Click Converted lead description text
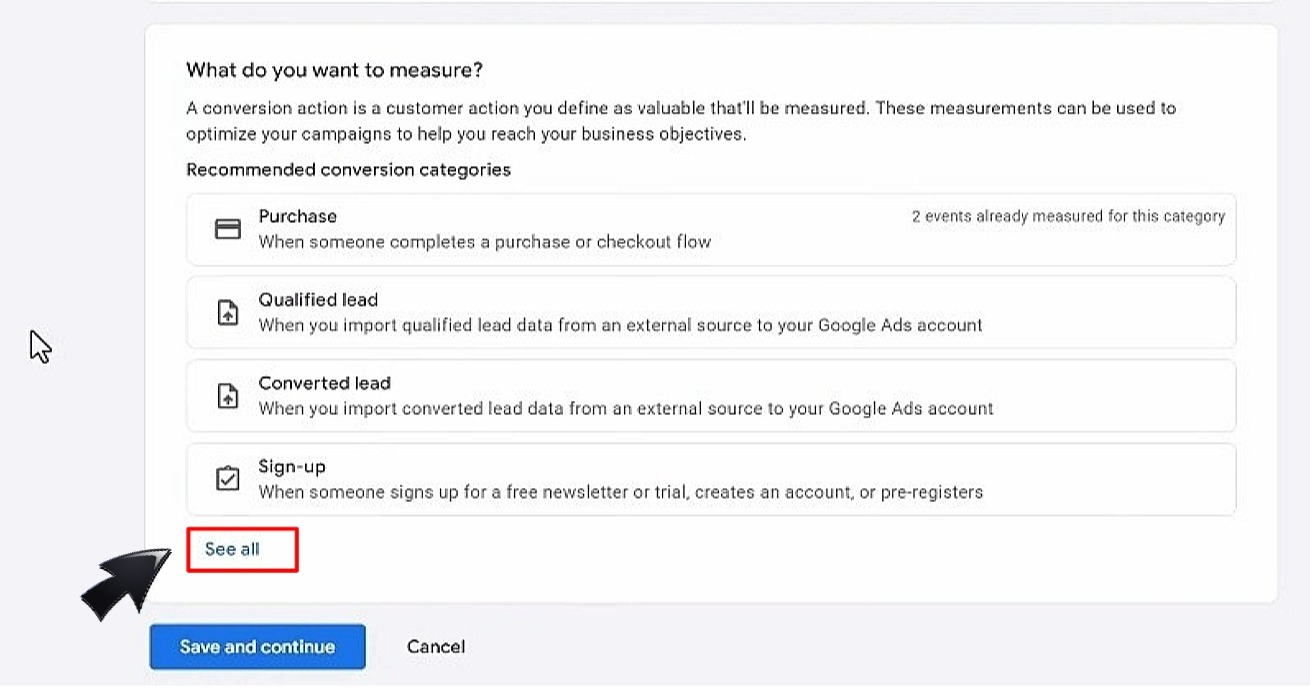The height and width of the screenshot is (700, 1310). [625, 408]
